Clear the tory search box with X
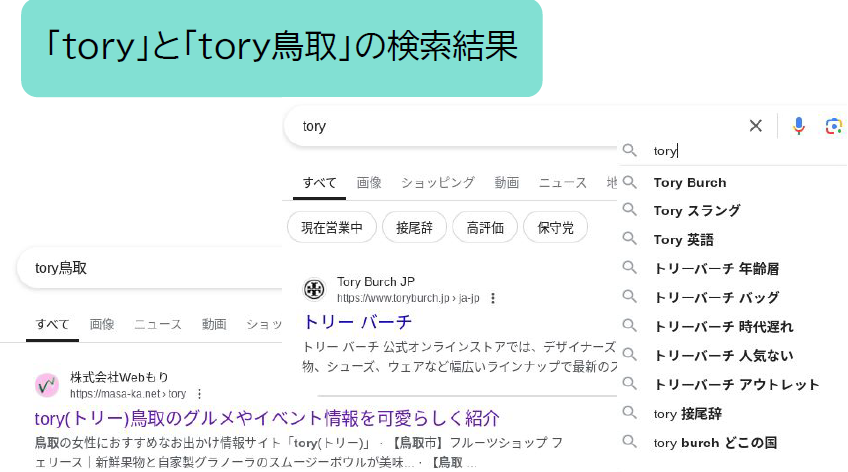 point(756,126)
